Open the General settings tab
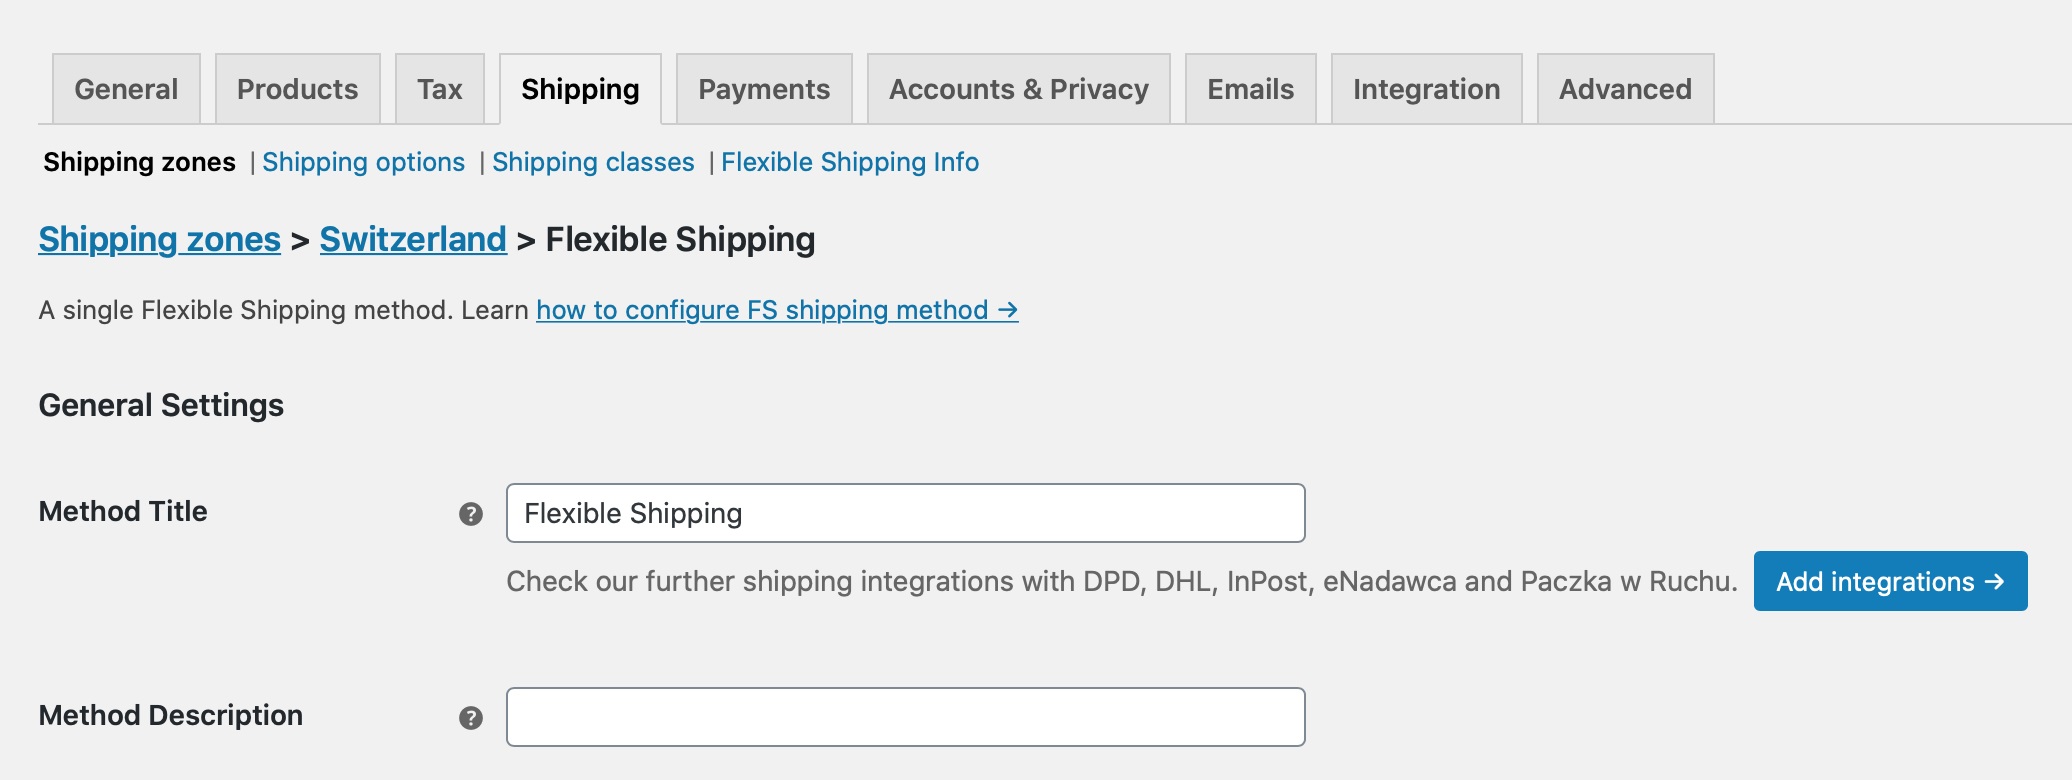Viewport: 2072px width, 780px height. [126, 89]
